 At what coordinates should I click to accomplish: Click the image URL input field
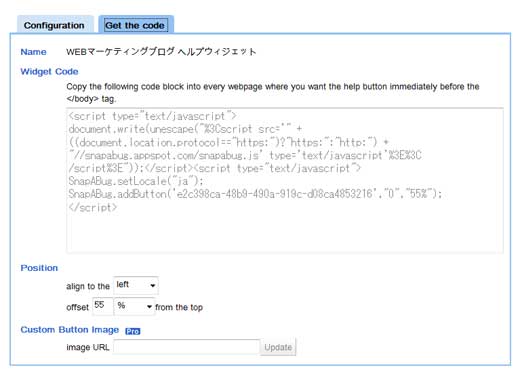click(187, 347)
